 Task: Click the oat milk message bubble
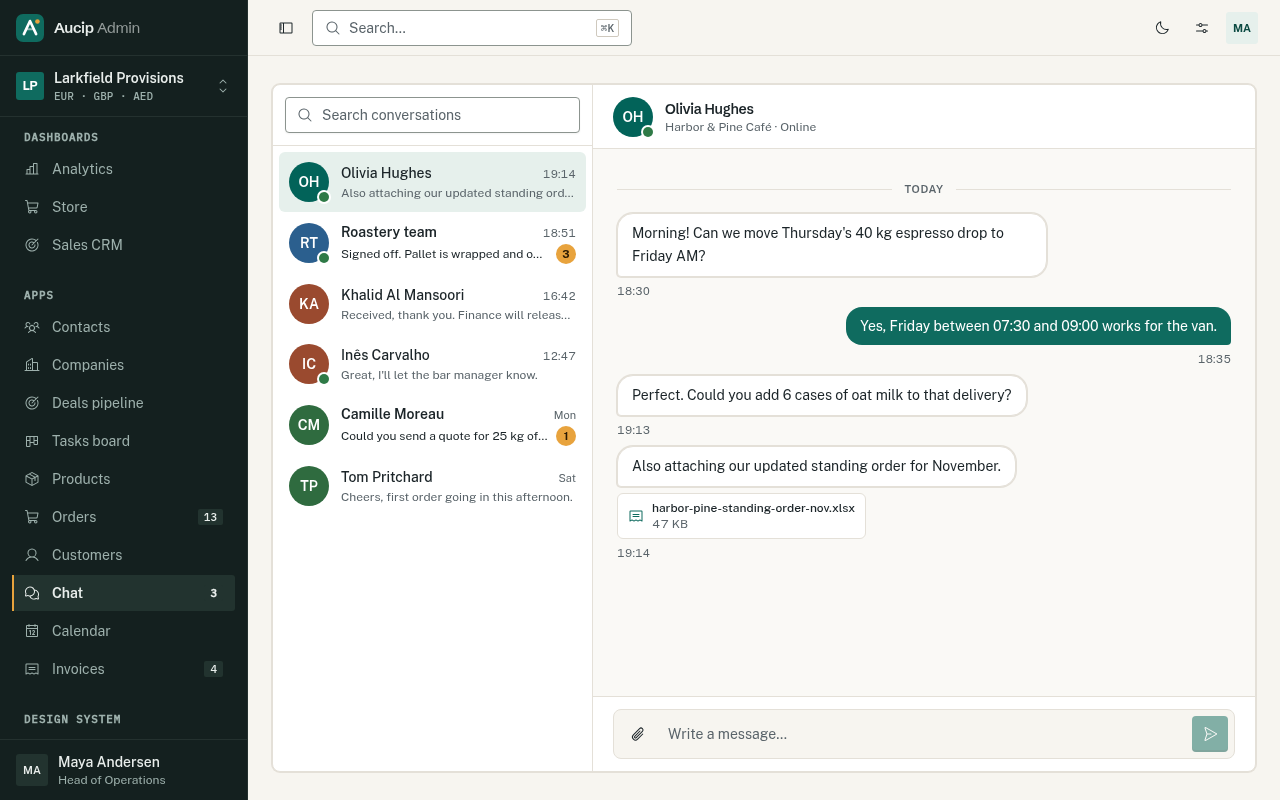point(822,395)
